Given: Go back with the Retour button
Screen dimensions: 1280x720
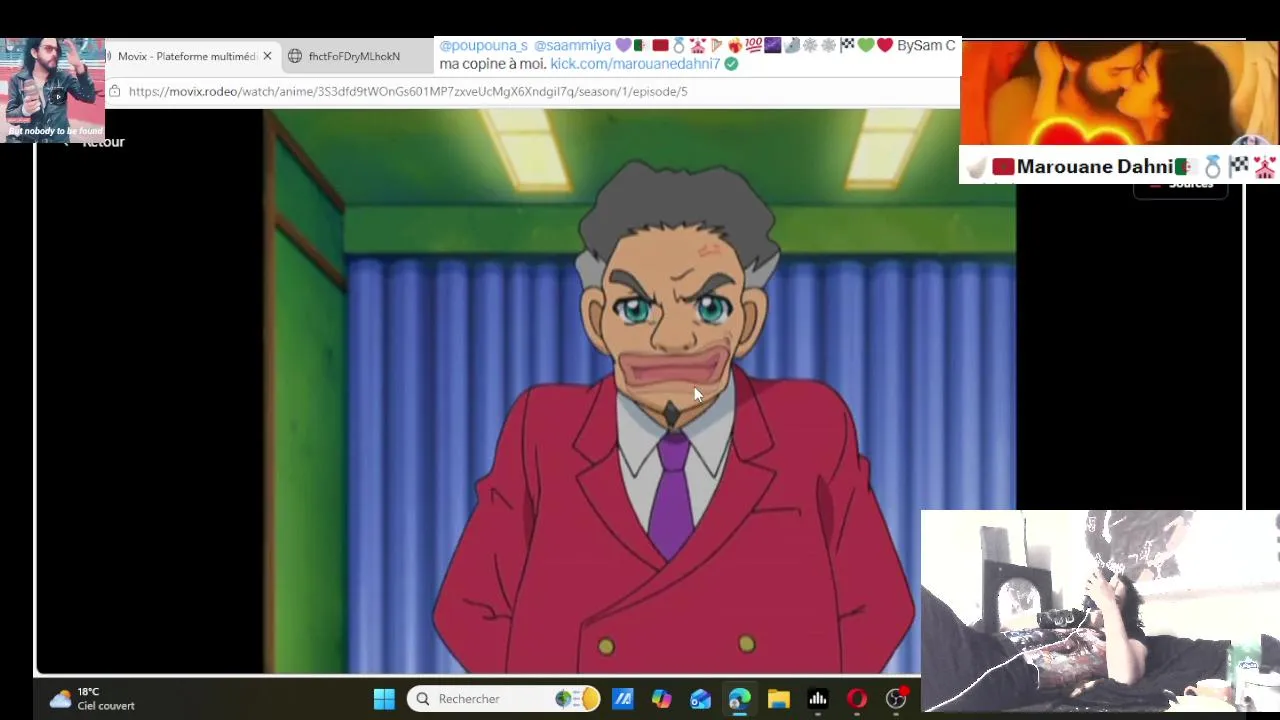Looking at the screenshot, I should [x=93, y=142].
